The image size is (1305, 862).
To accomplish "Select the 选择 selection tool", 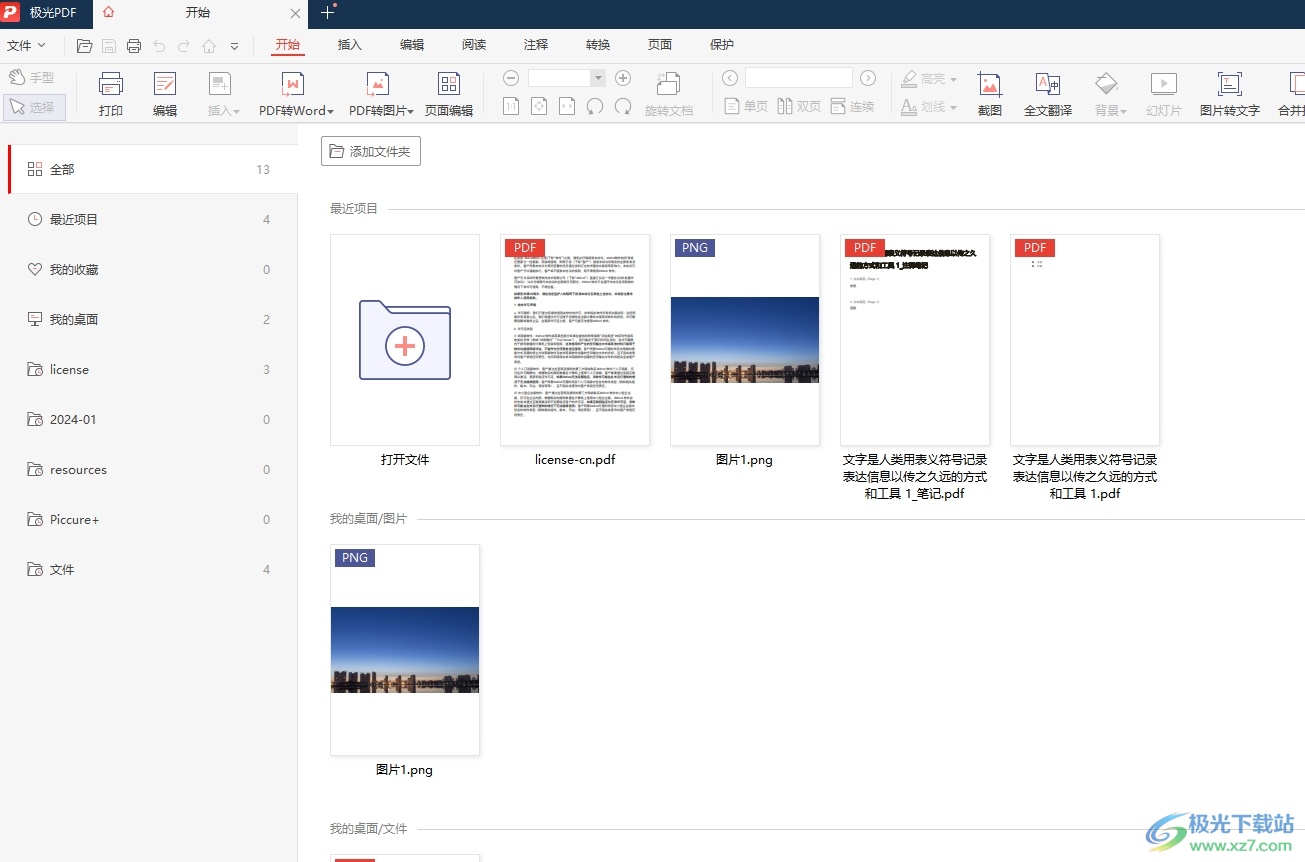I will (x=35, y=107).
